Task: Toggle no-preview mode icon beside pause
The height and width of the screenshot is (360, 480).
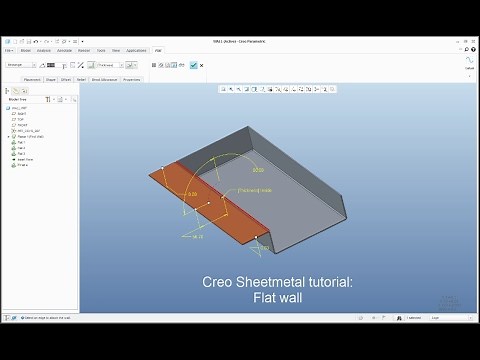Action: tap(161, 65)
